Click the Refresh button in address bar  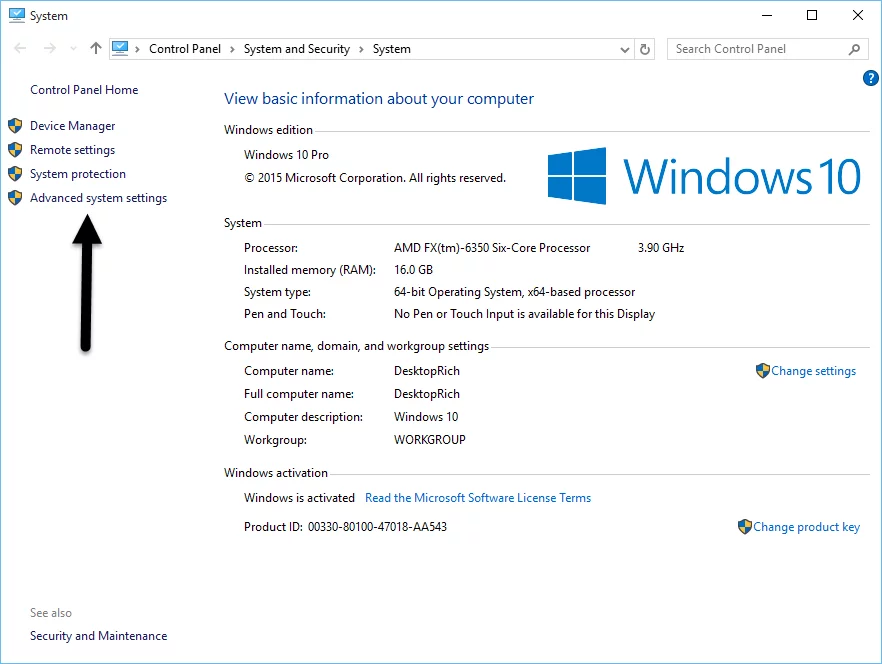646,49
